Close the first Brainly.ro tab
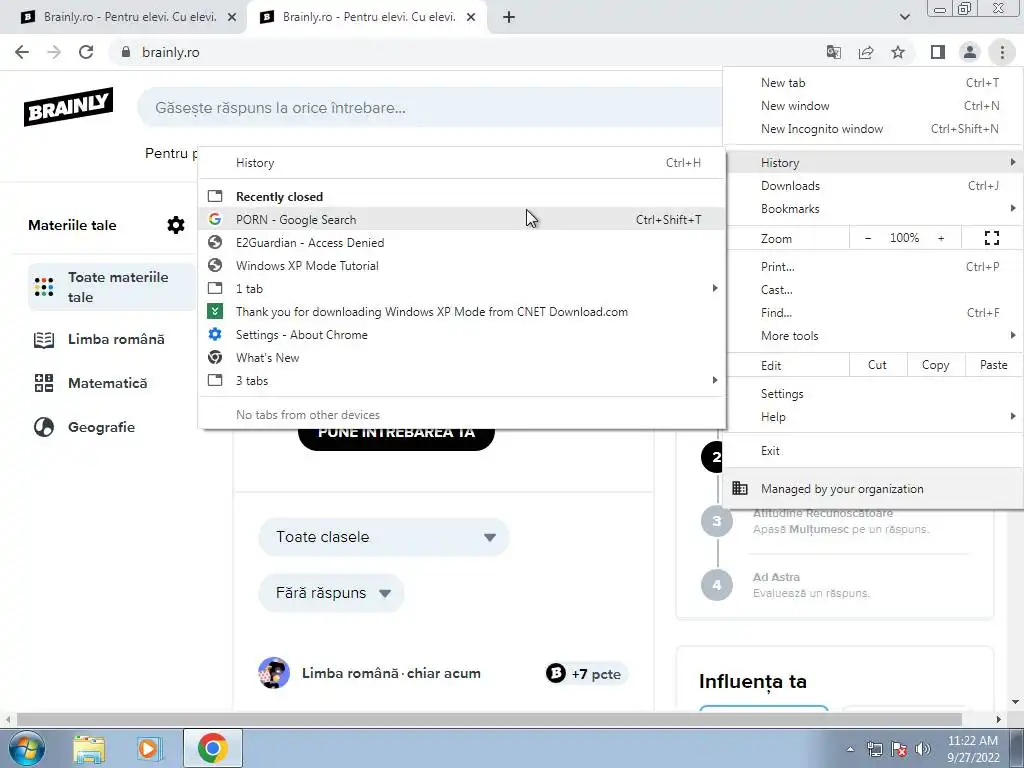 (x=232, y=18)
